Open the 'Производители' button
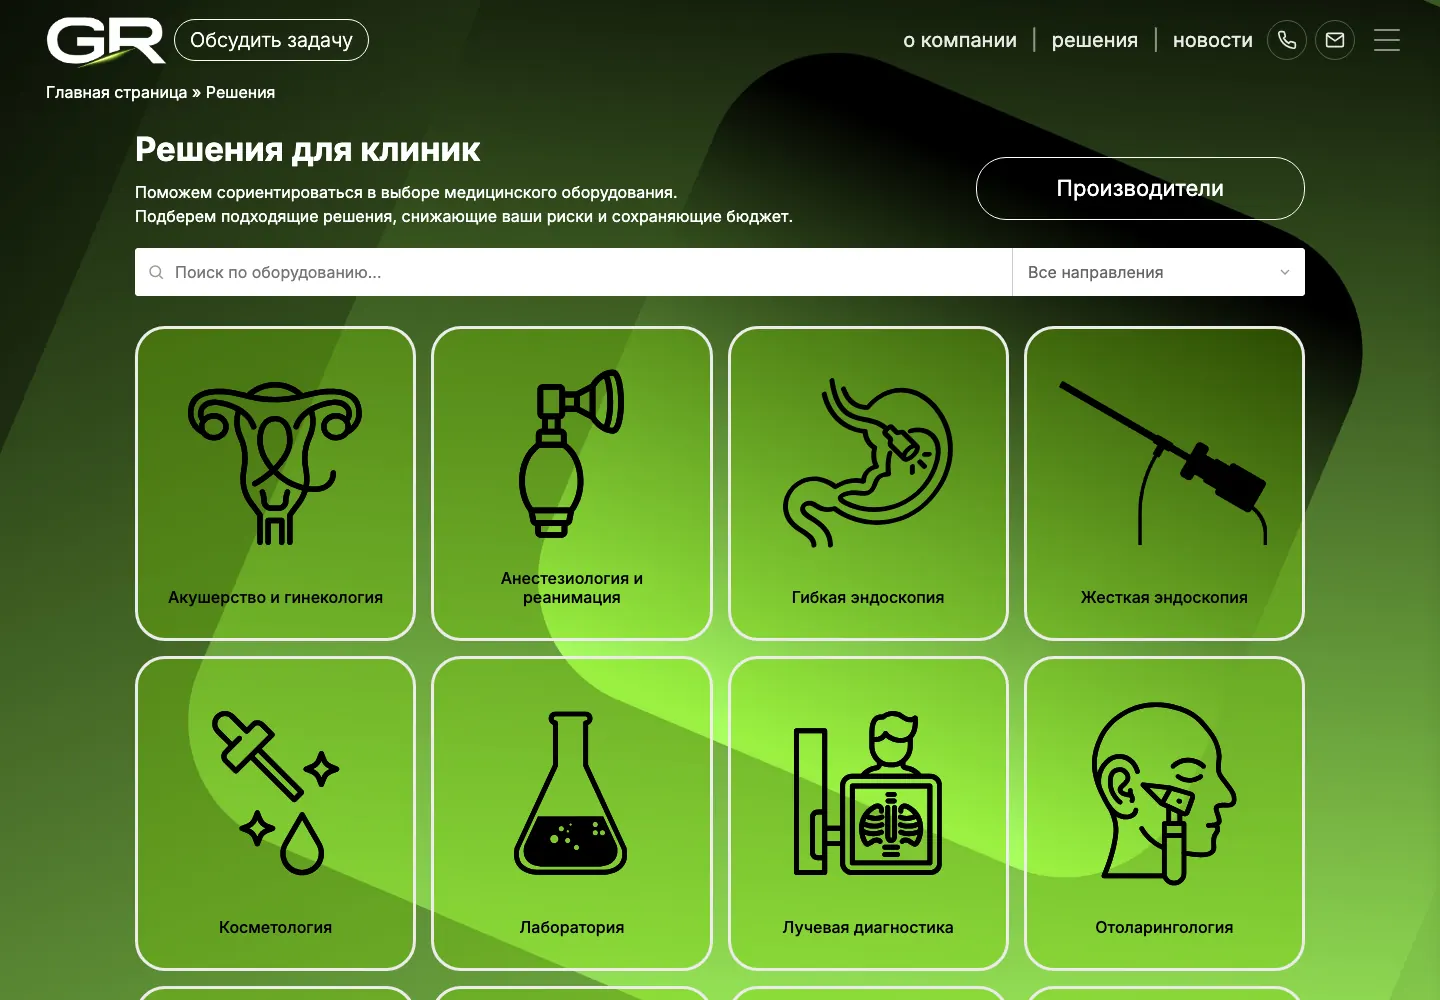The width and height of the screenshot is (1440, 1000). [x=1140, y=188]
